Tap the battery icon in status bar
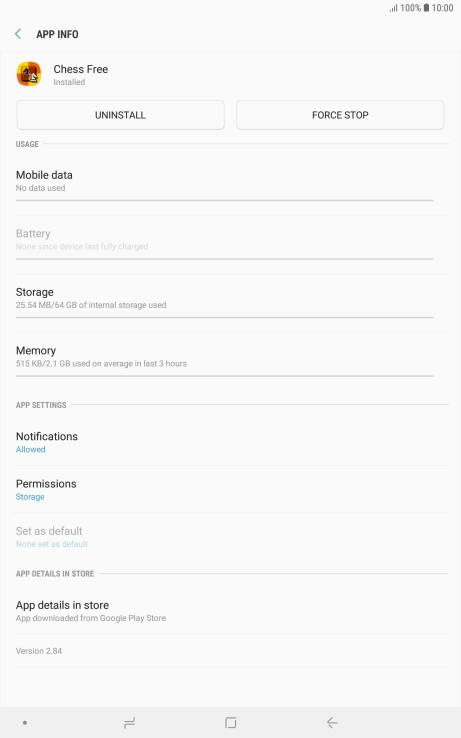Viewport: 461px width, 738px height. (x=426, y=8)
